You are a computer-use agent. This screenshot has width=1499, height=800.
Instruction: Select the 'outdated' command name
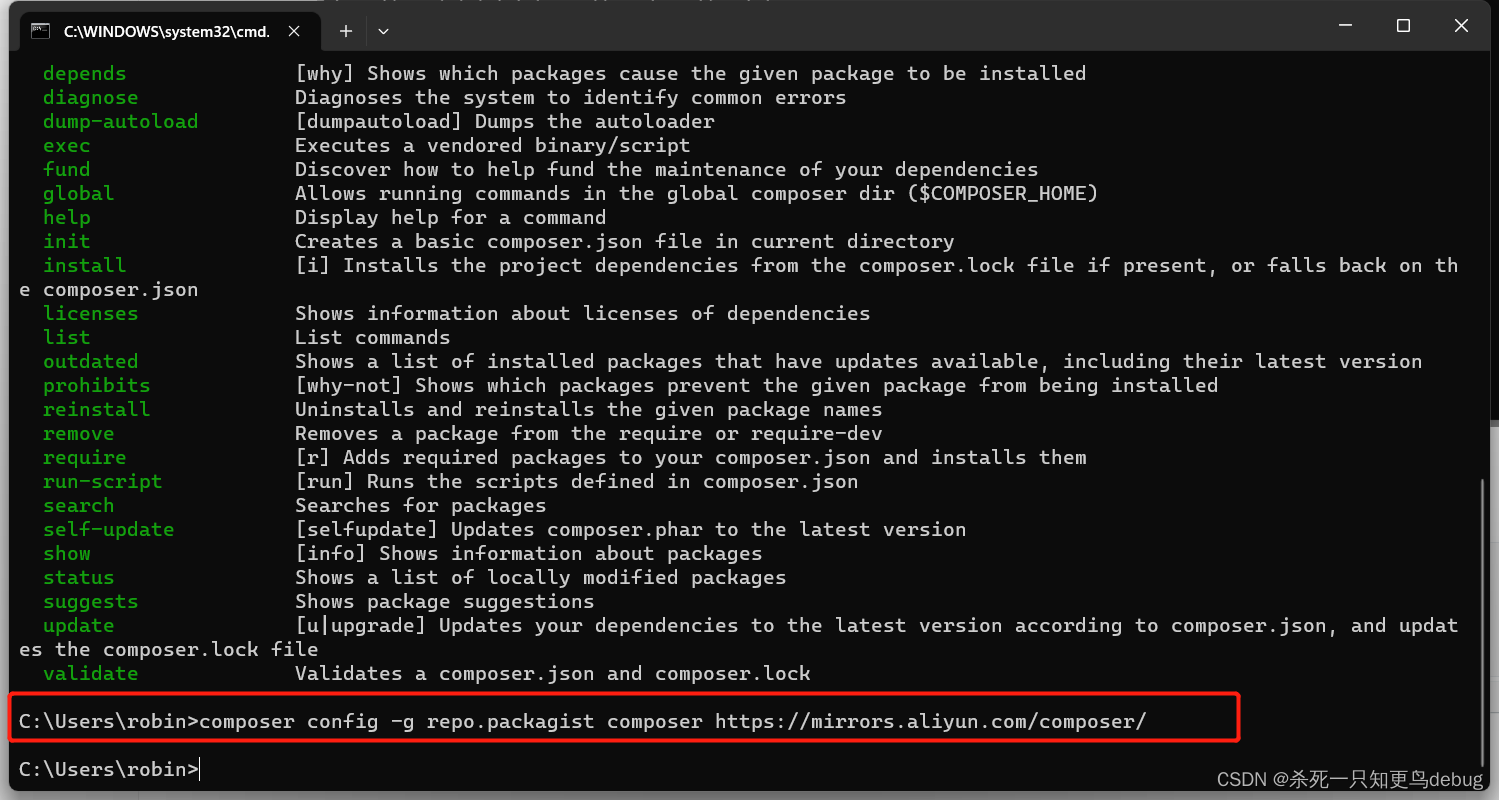click(x=91, y=361)
